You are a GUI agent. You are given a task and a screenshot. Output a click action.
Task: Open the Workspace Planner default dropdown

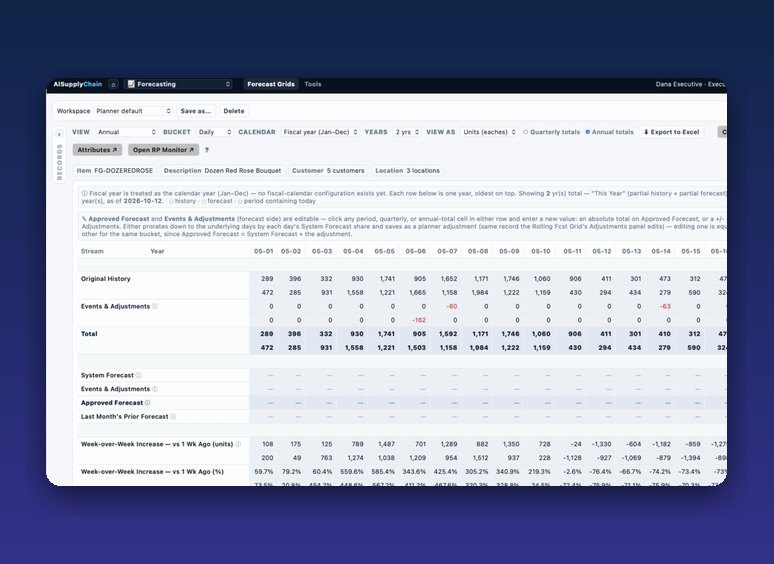(133, 111)
